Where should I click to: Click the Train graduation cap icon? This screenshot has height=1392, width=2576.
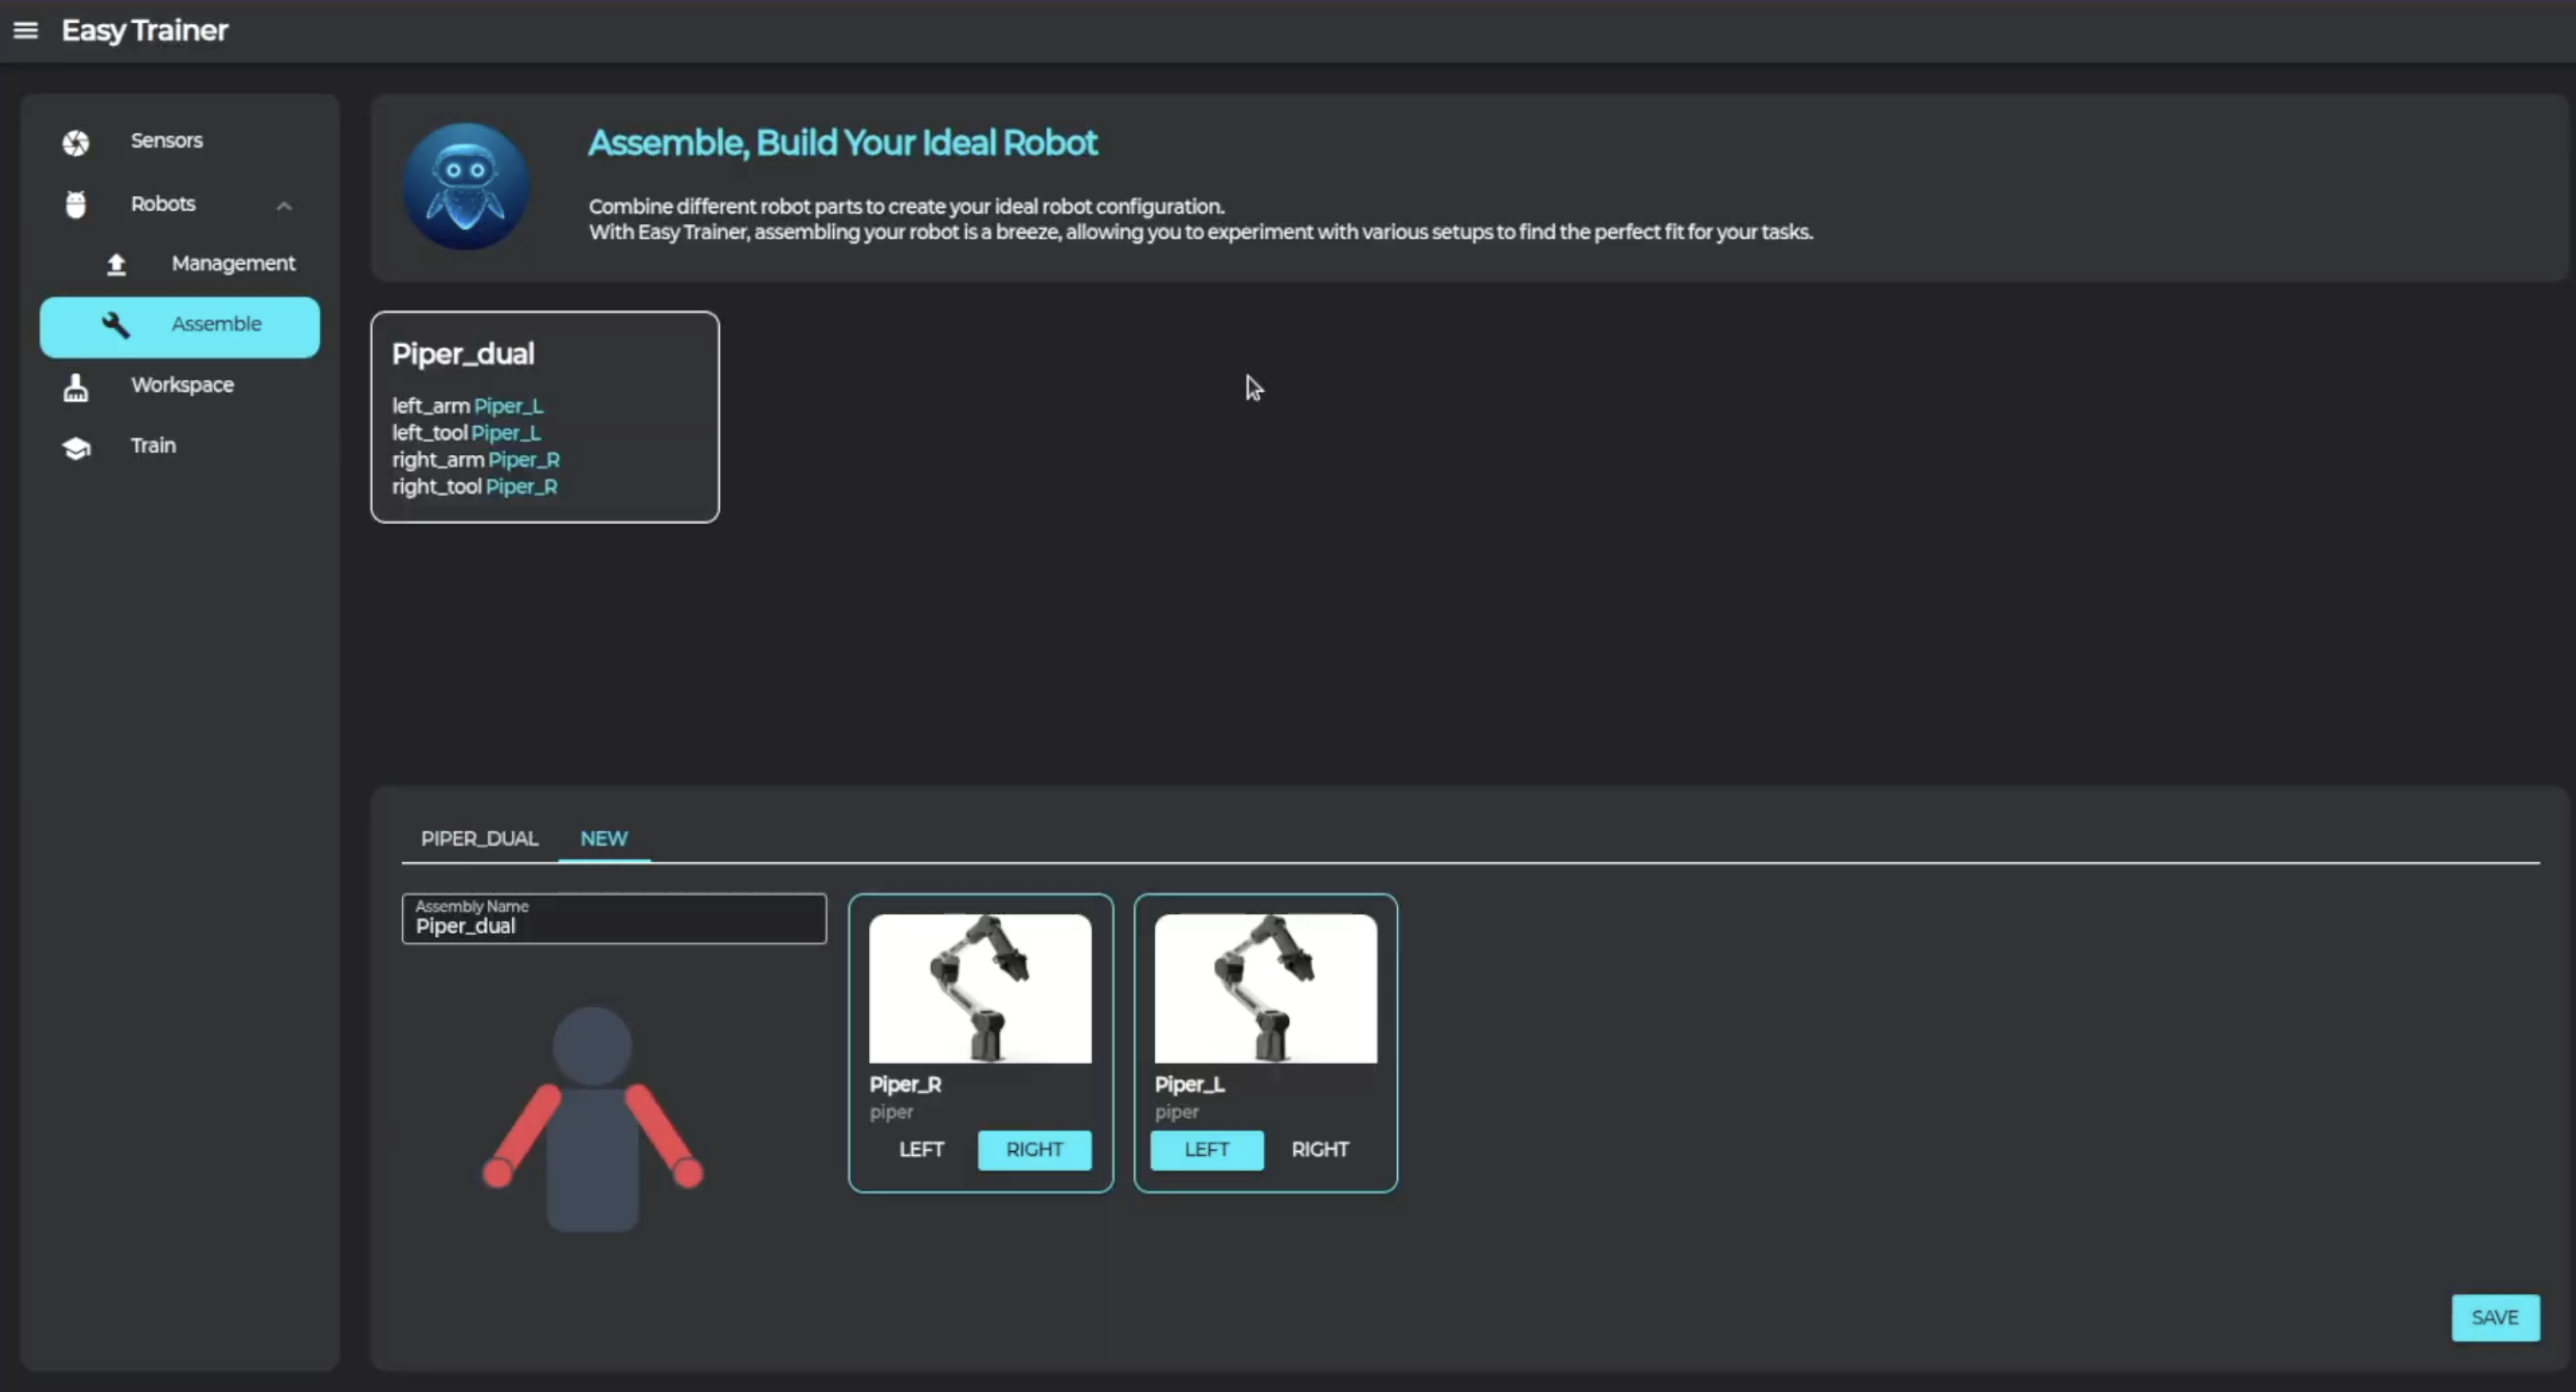point(76,447)
